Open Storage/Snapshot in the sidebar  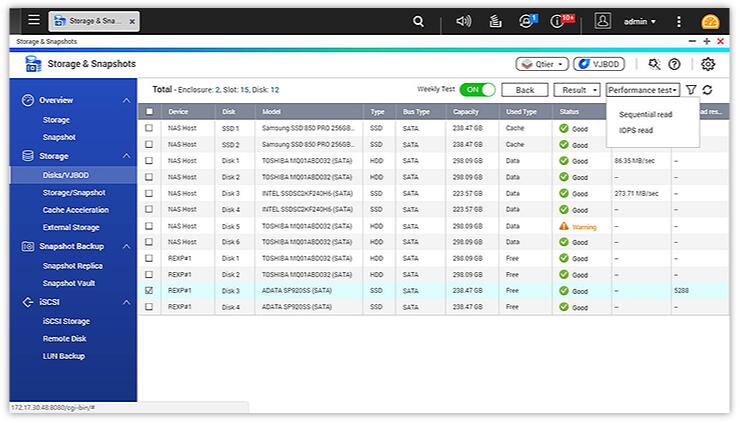(x=74, y=193)
